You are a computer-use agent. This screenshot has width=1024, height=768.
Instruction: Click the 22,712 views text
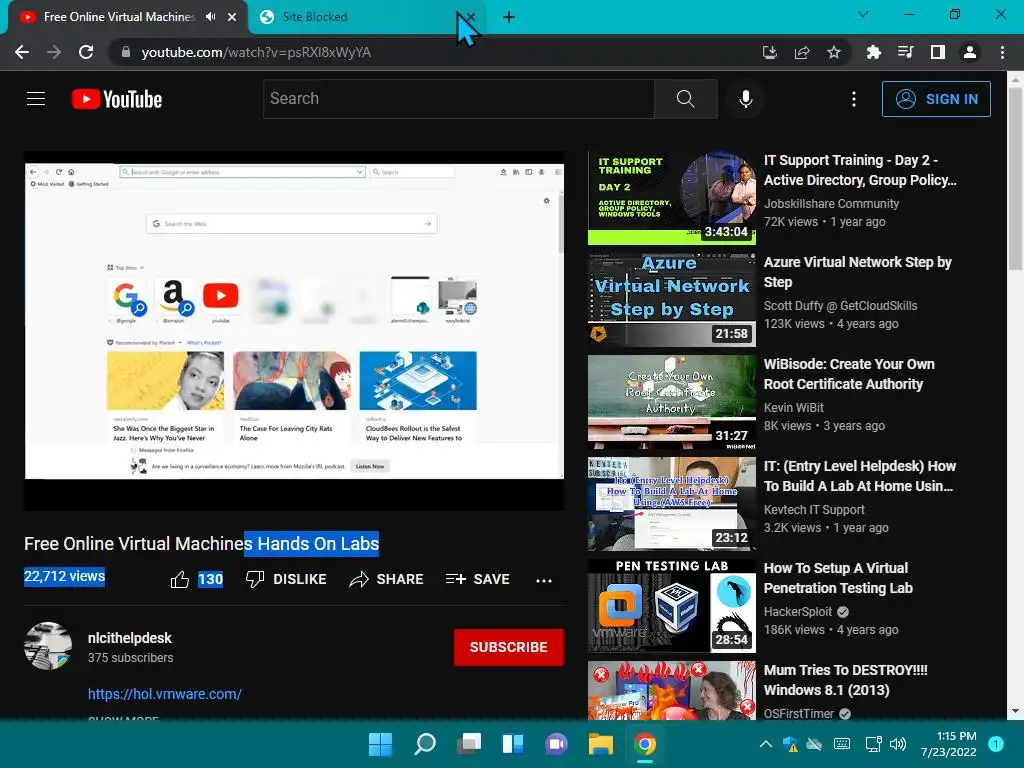[65, 577]
